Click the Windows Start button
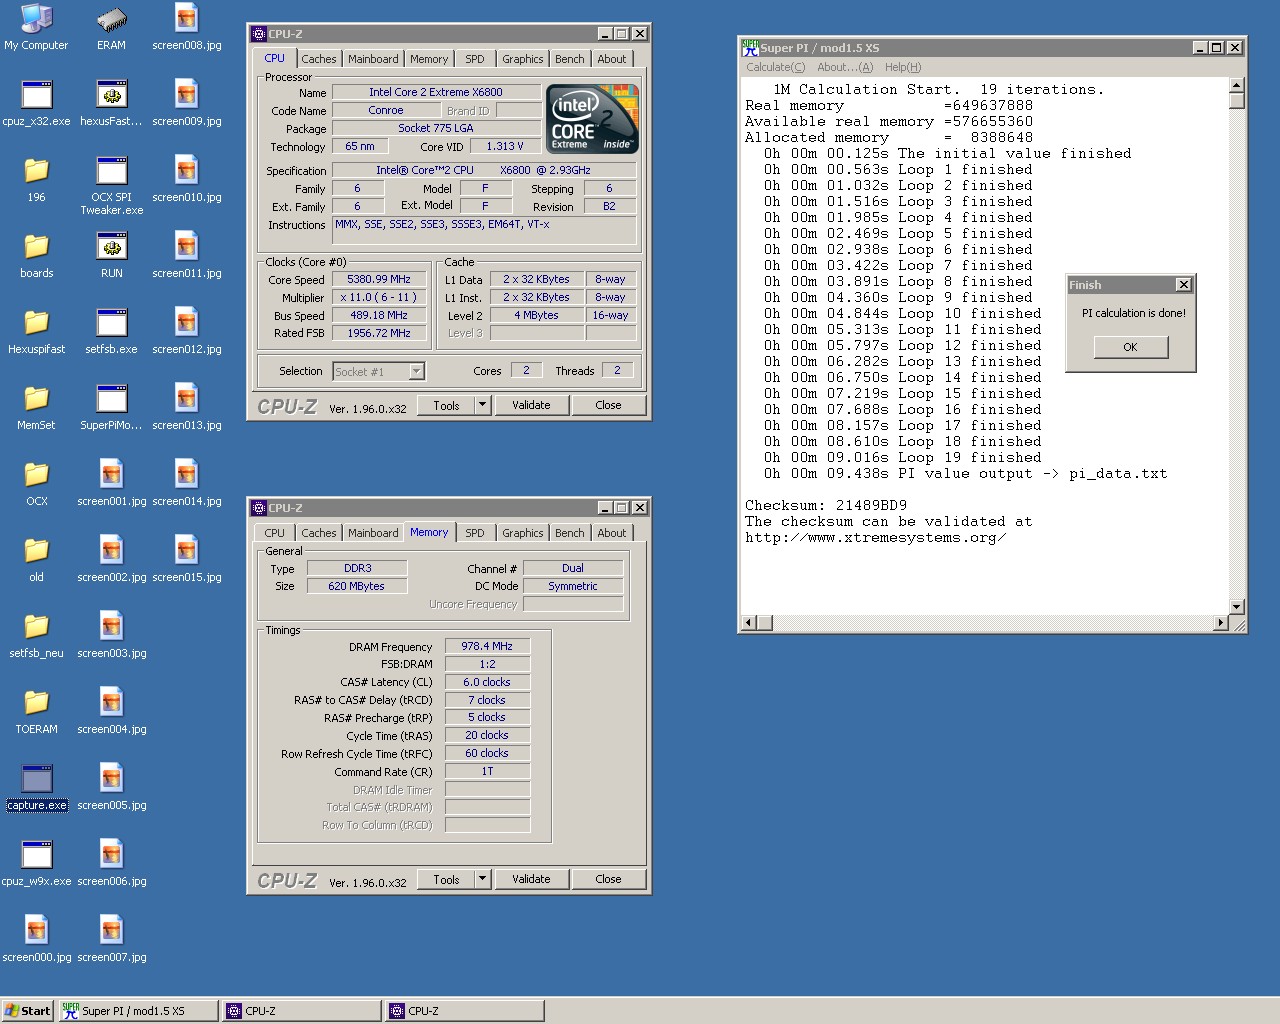1280x1024 pixels. tap(27, 1011)
